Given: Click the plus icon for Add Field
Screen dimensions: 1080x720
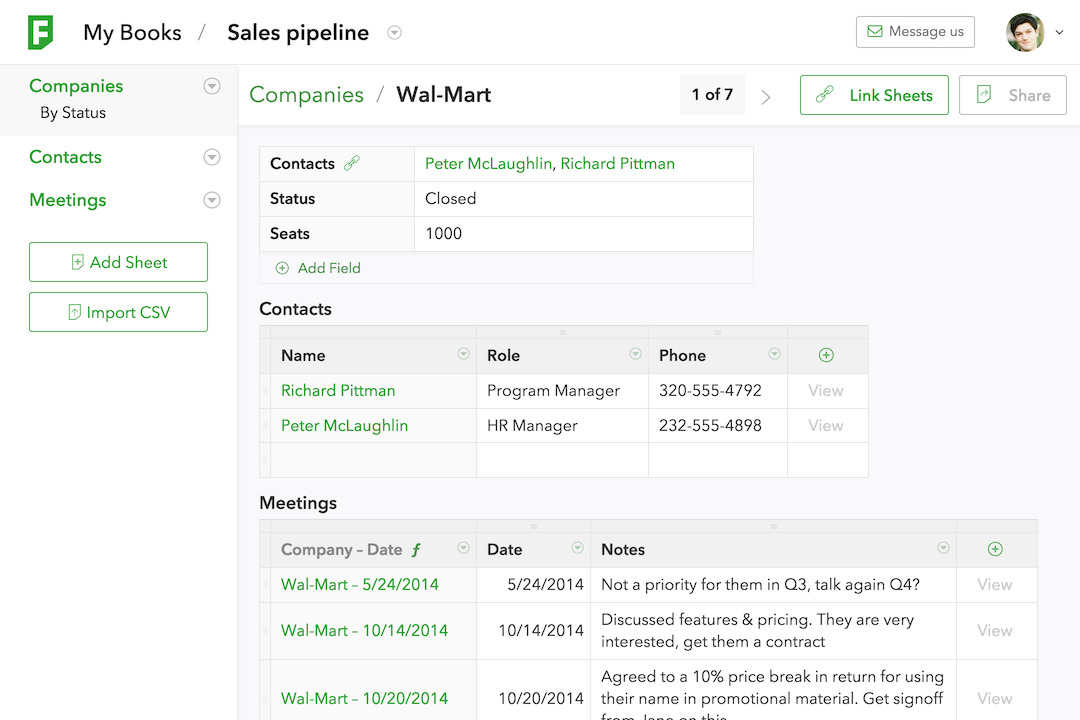Looking at the screenshot, I should pos(282,268).
